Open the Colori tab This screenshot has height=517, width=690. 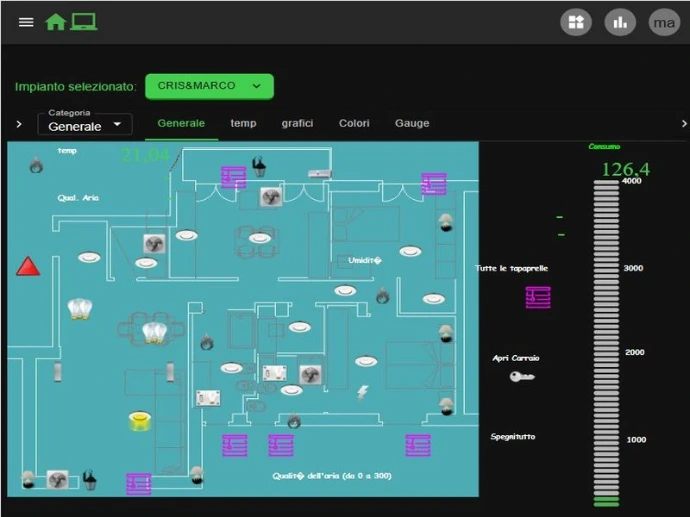coord(354,123)
